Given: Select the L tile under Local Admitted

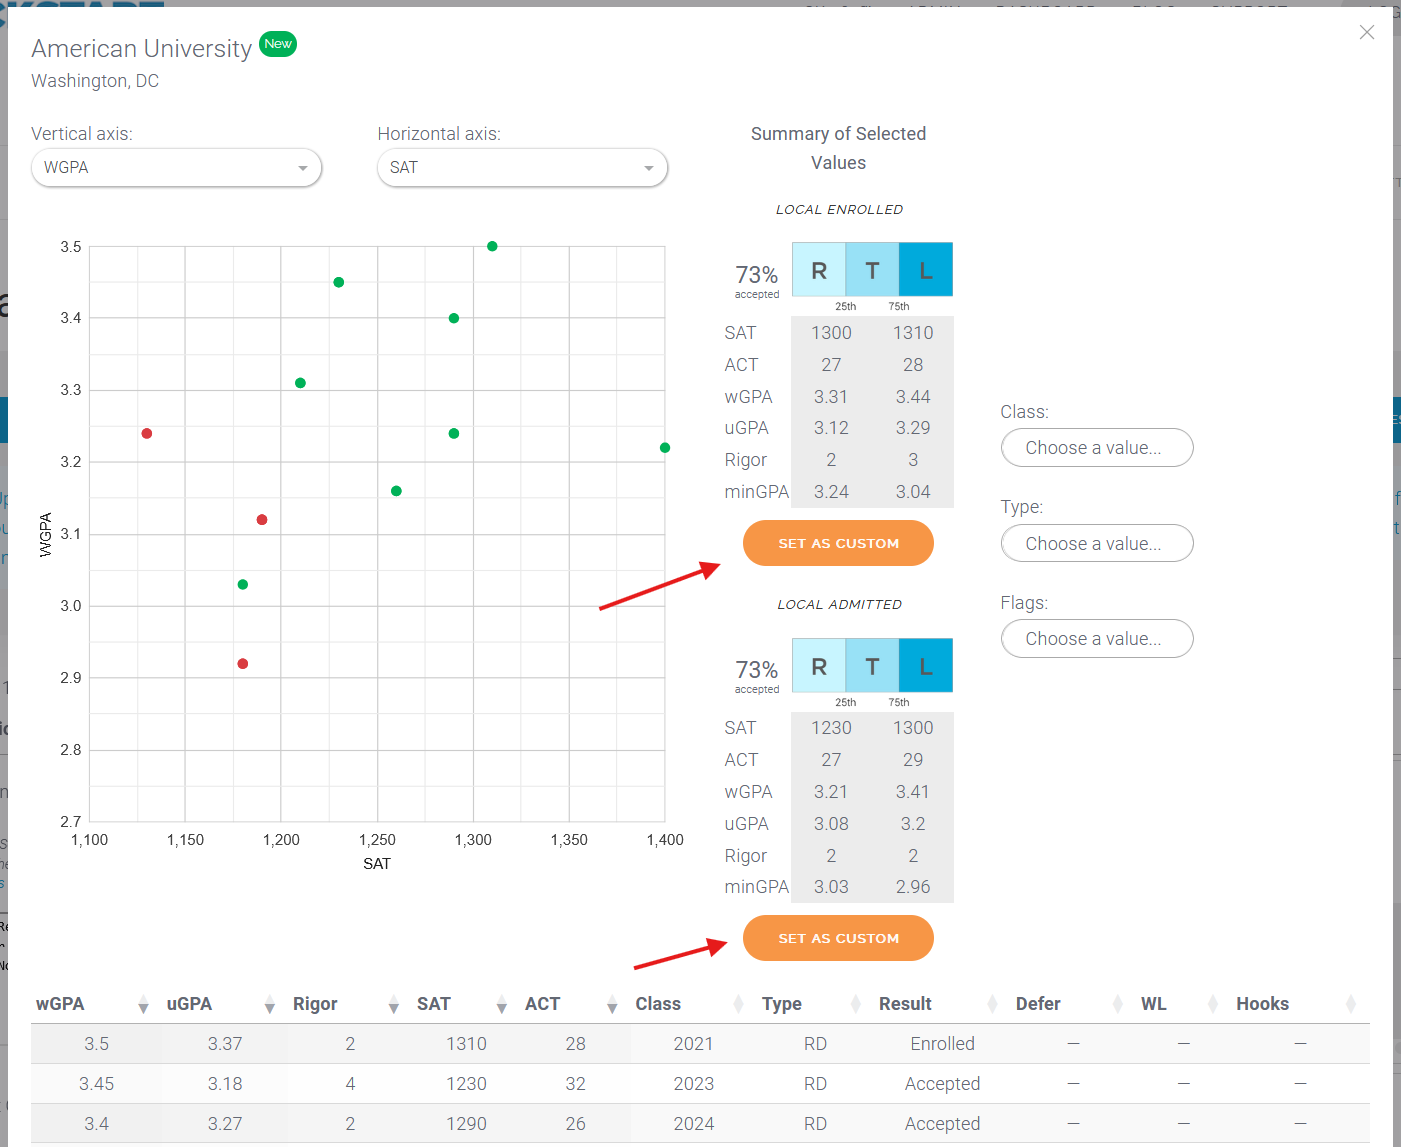Looking at the screenshot, I should pos(926,666).
